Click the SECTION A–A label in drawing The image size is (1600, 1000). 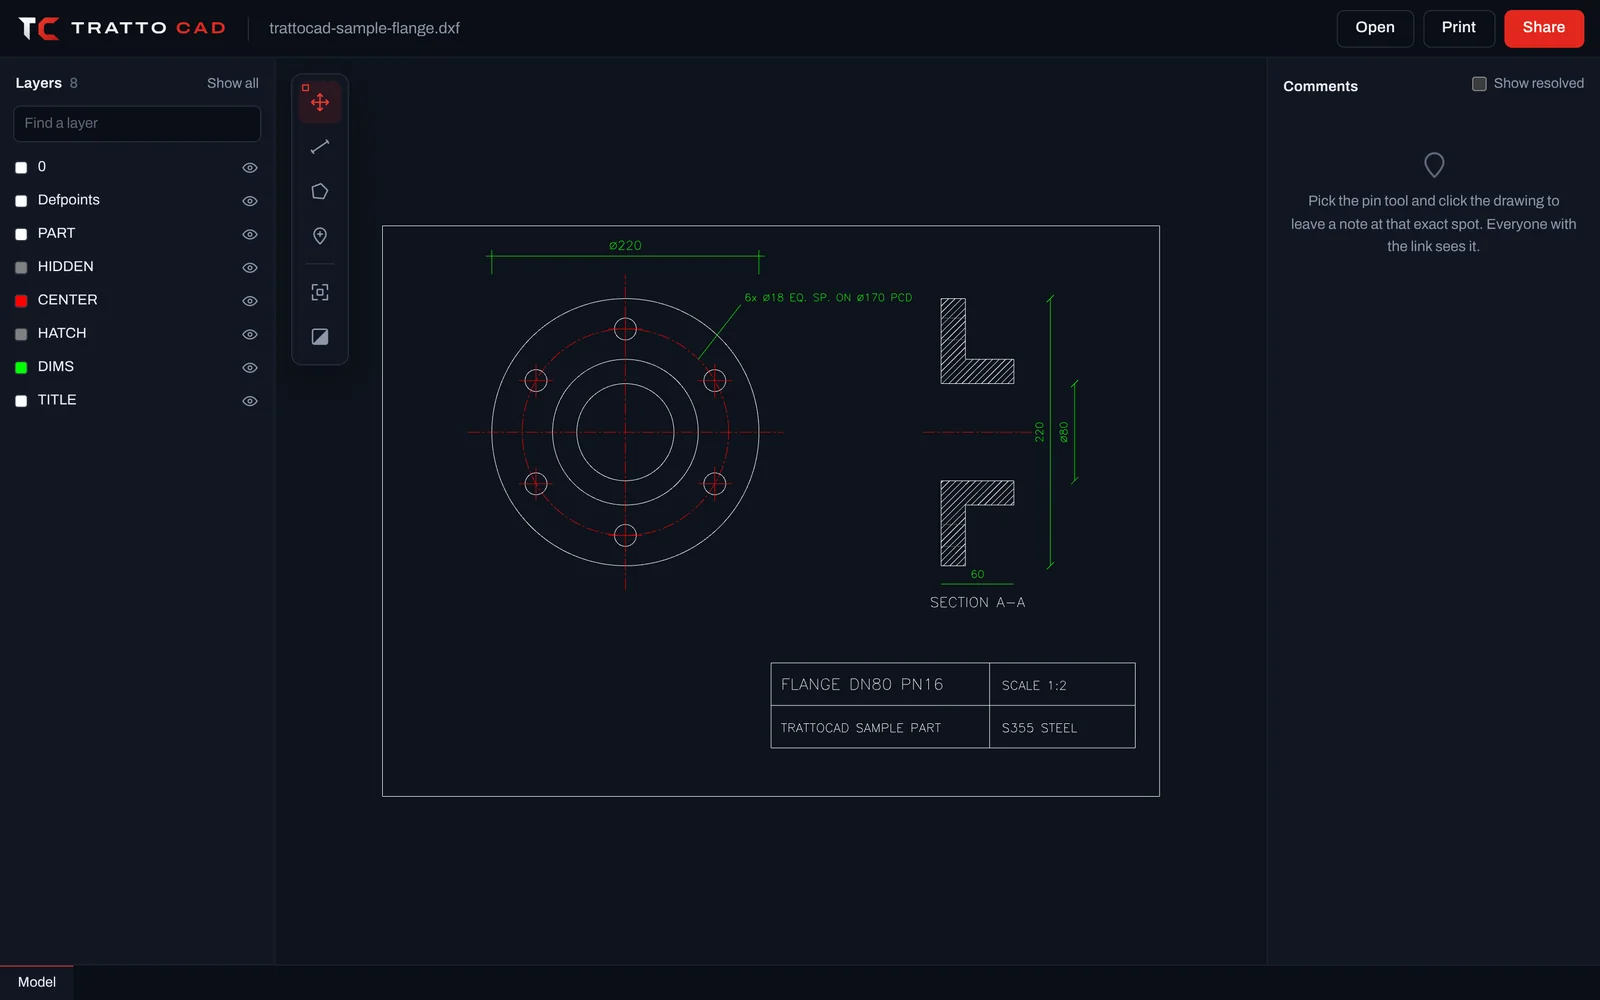[977, 602]
